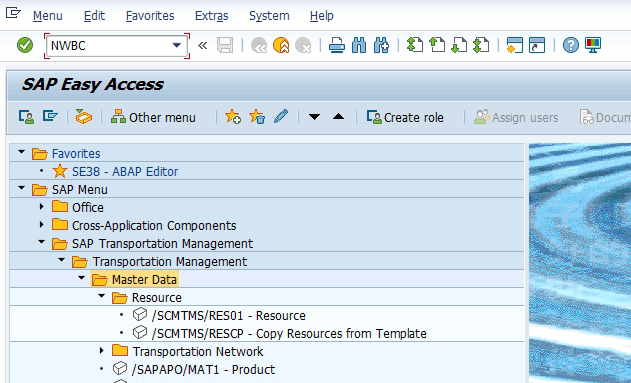This screenshot has height=383, width=631.
Task: Open the System menu
Action: click(269, 16)
